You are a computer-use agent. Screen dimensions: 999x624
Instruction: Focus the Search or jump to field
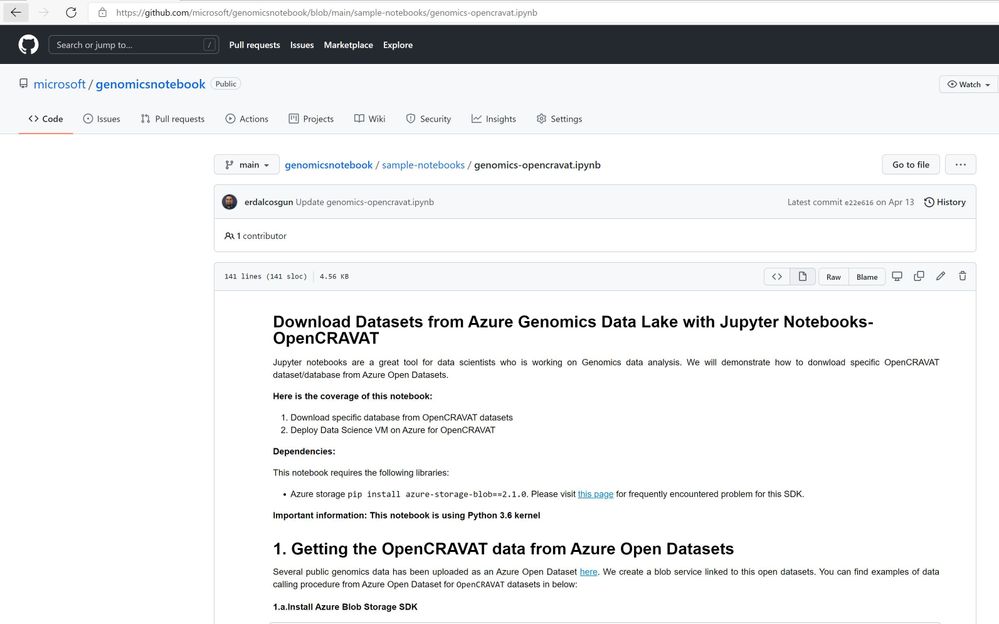click(134, 45)
